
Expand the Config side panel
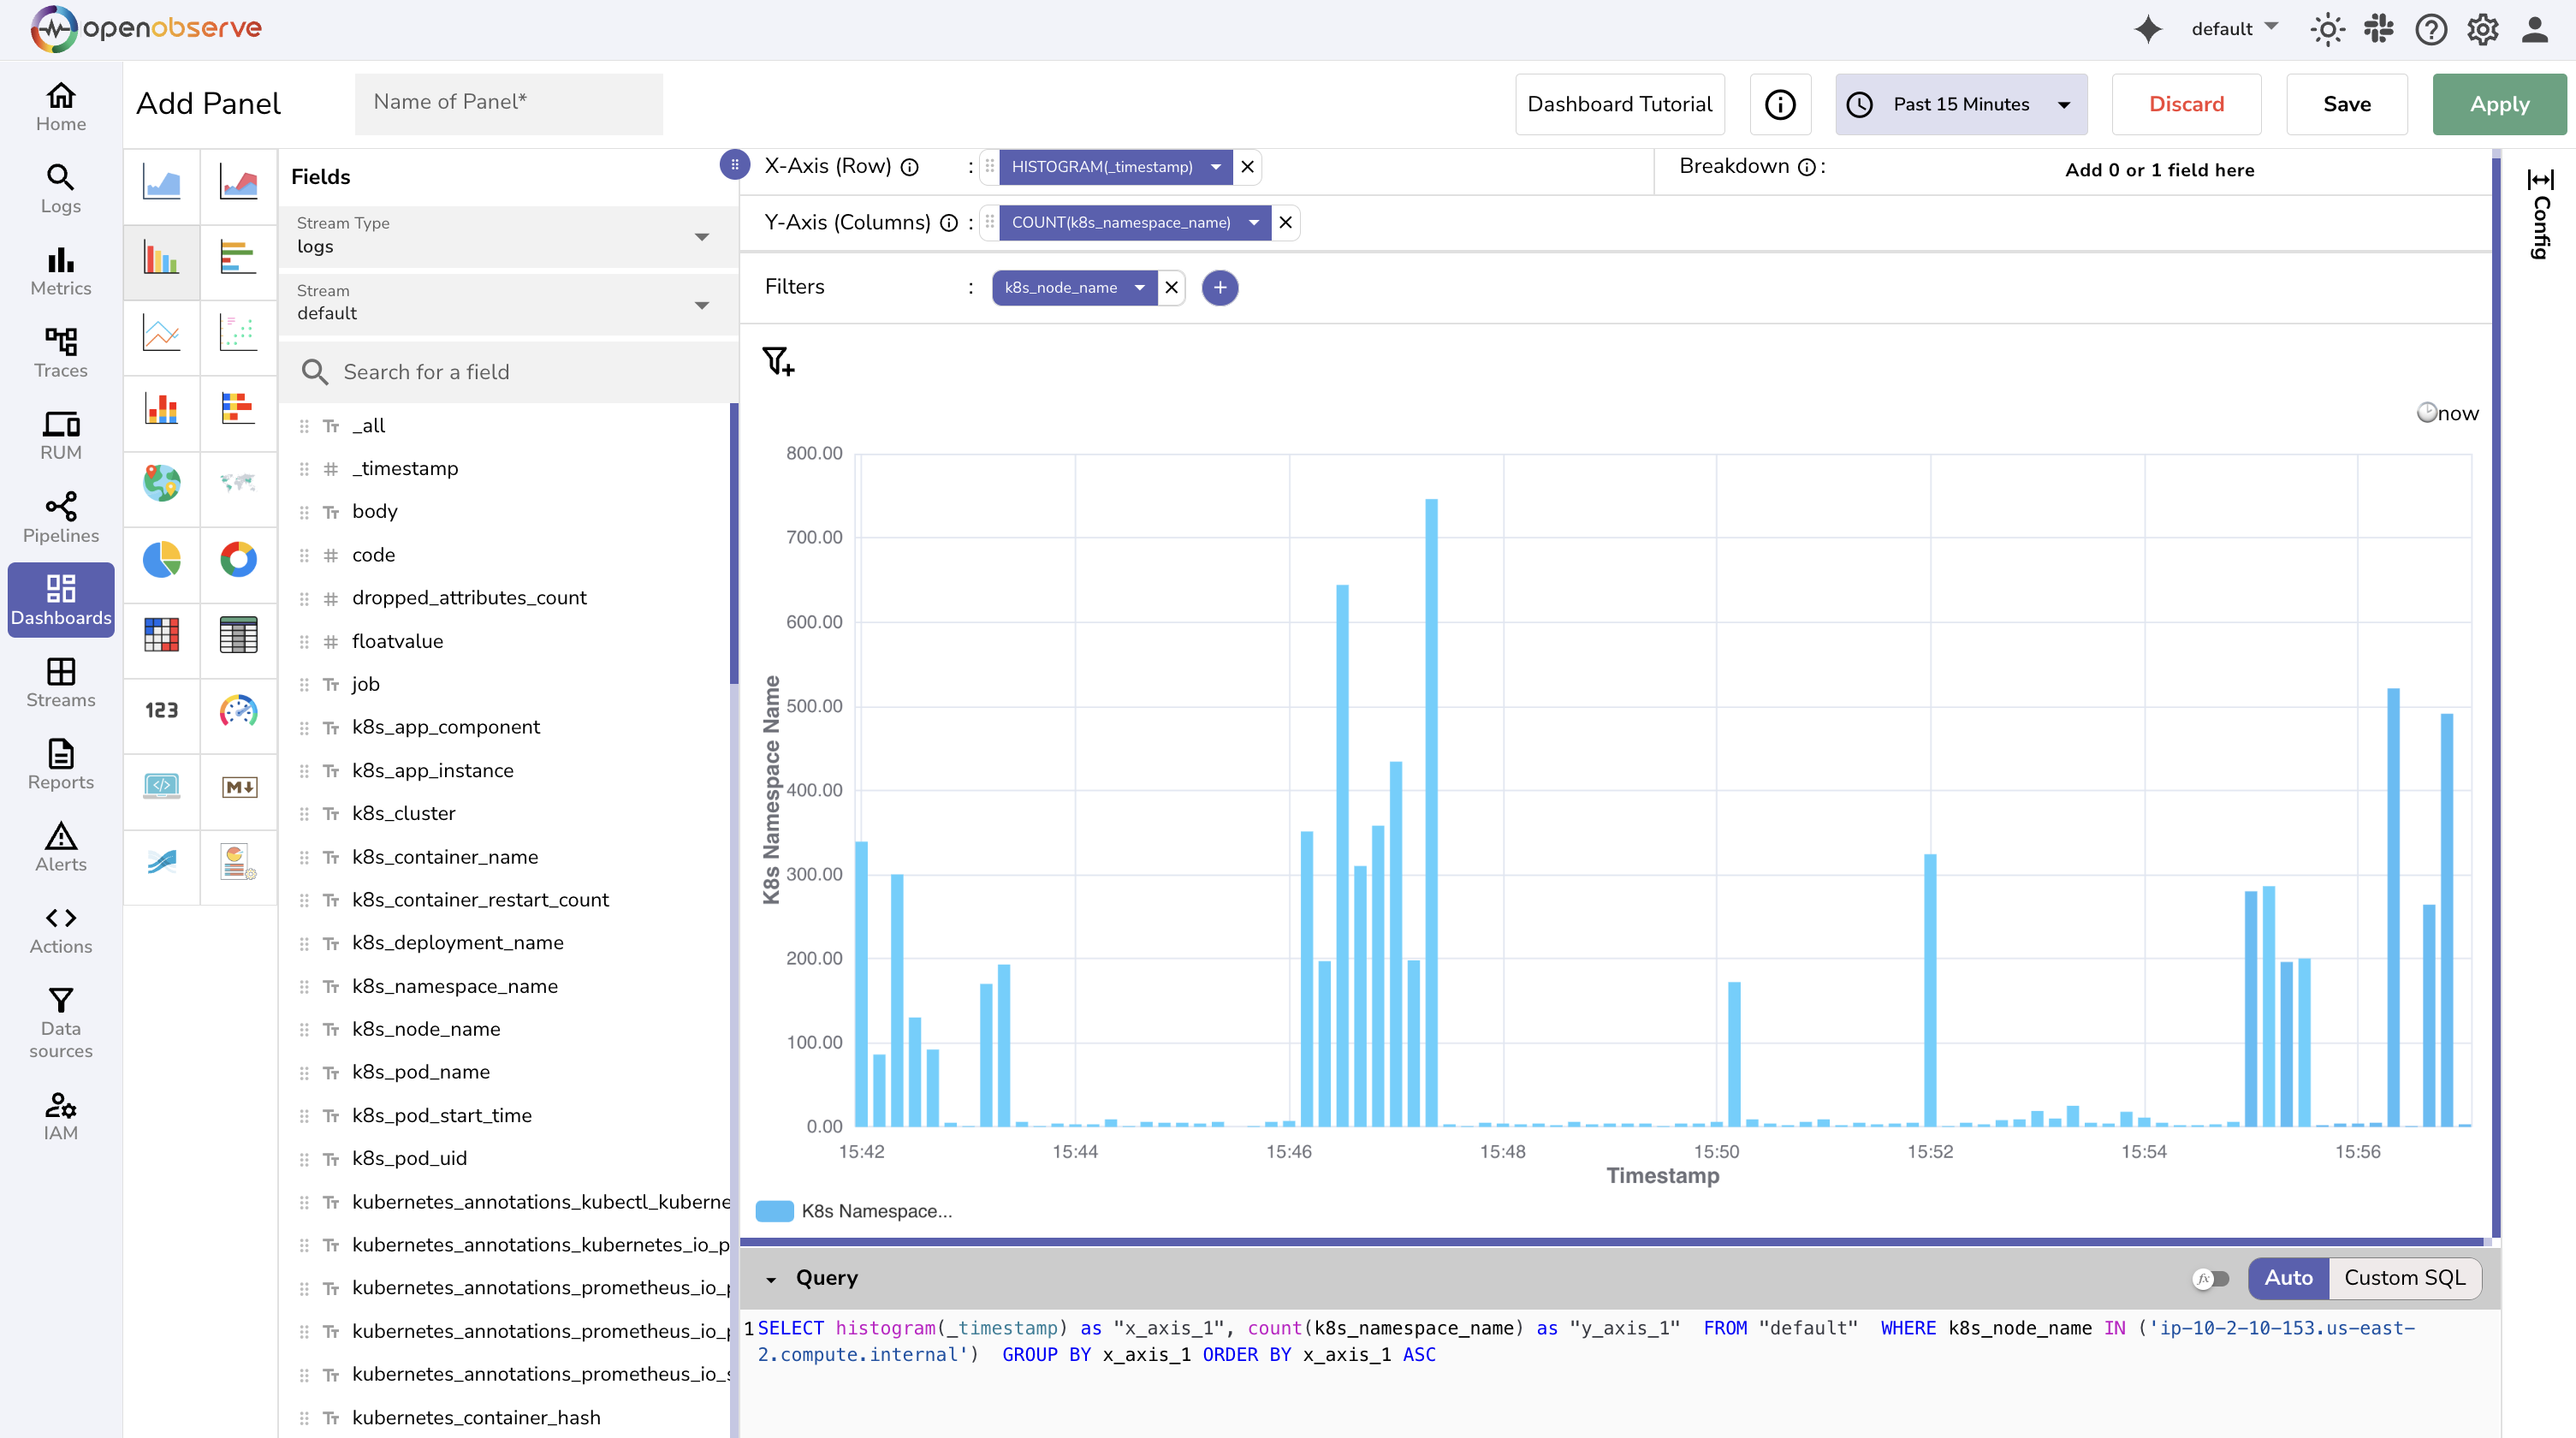pyautogui.click(x=2540, y=213)
